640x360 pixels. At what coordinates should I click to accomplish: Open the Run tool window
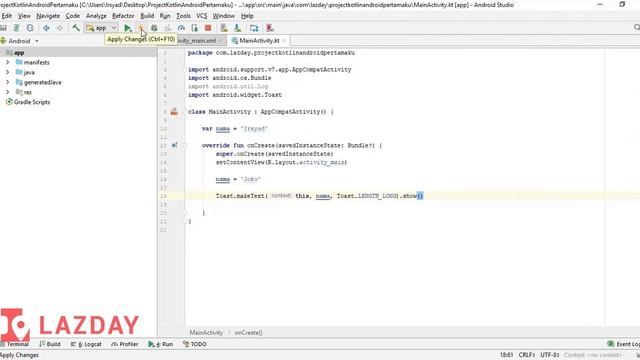(161, 344)
